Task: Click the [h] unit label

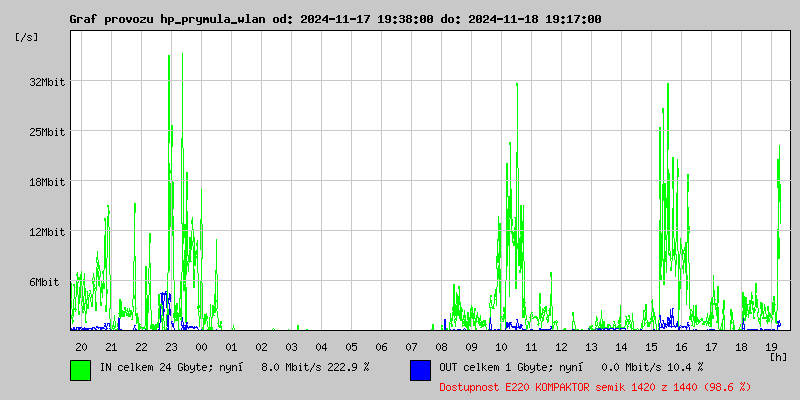Action: tap(778, 356)
